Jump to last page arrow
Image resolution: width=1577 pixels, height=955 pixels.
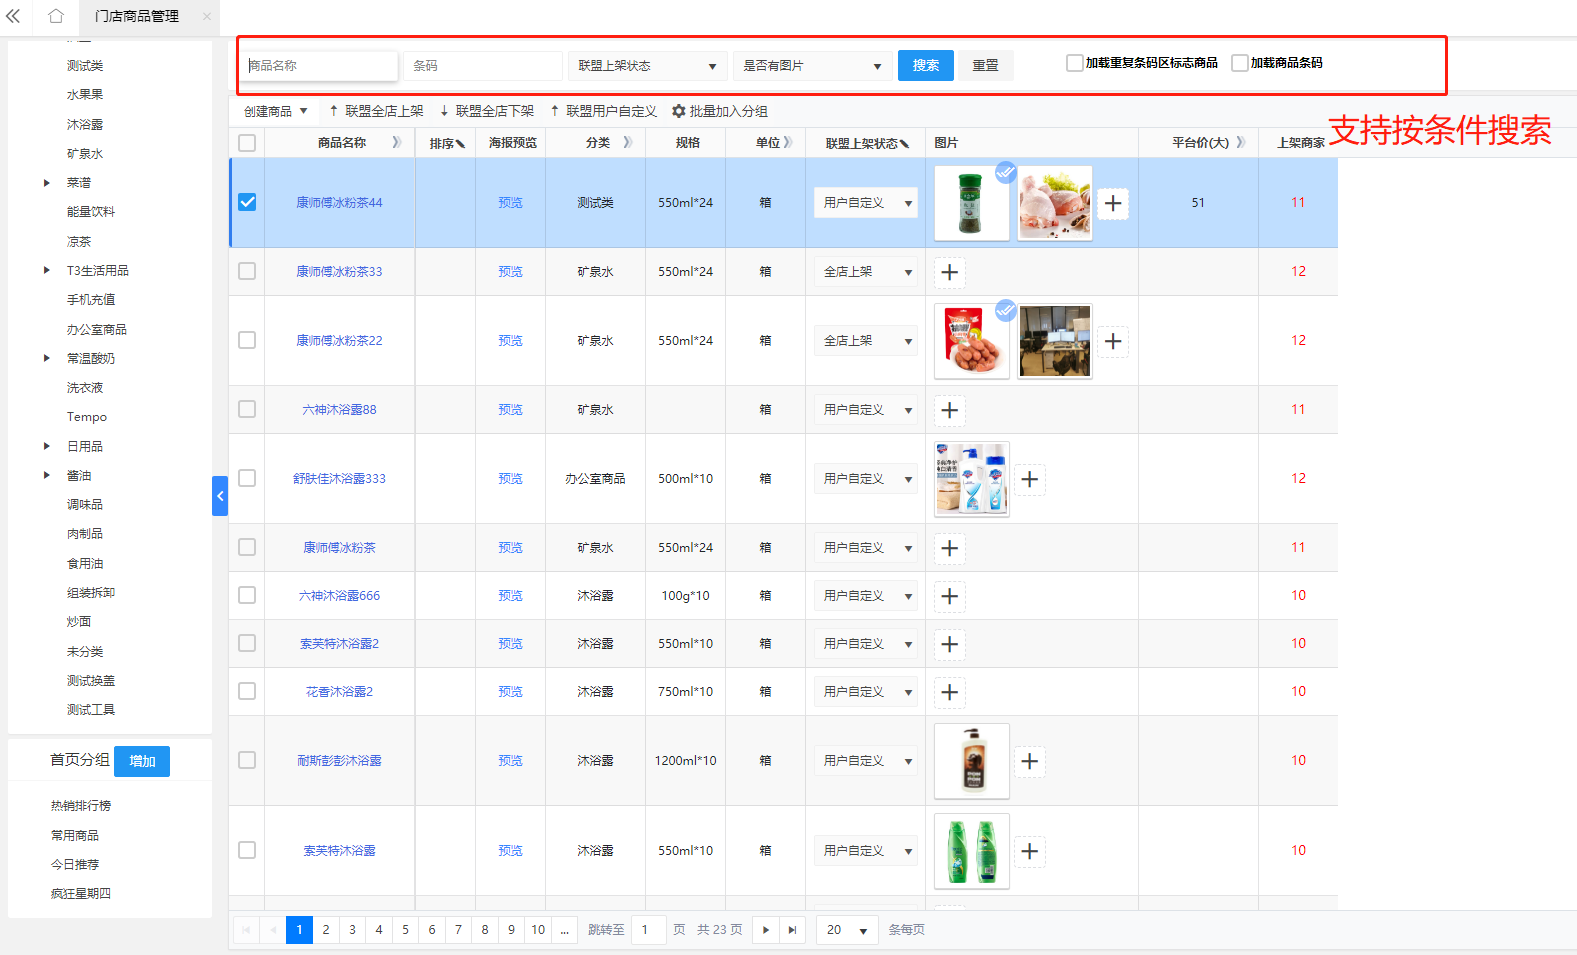click(x=792, y=930)
